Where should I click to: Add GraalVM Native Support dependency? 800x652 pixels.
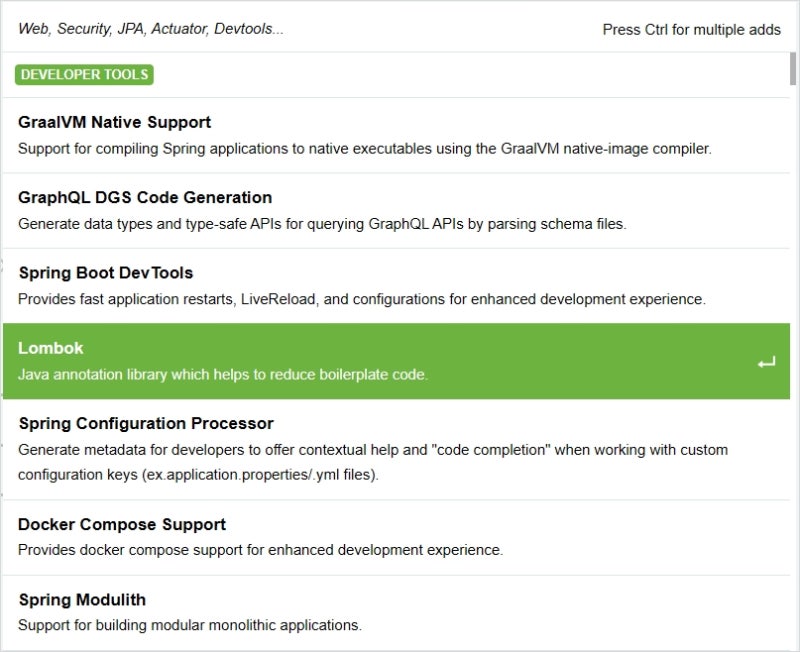coord(396,135)
